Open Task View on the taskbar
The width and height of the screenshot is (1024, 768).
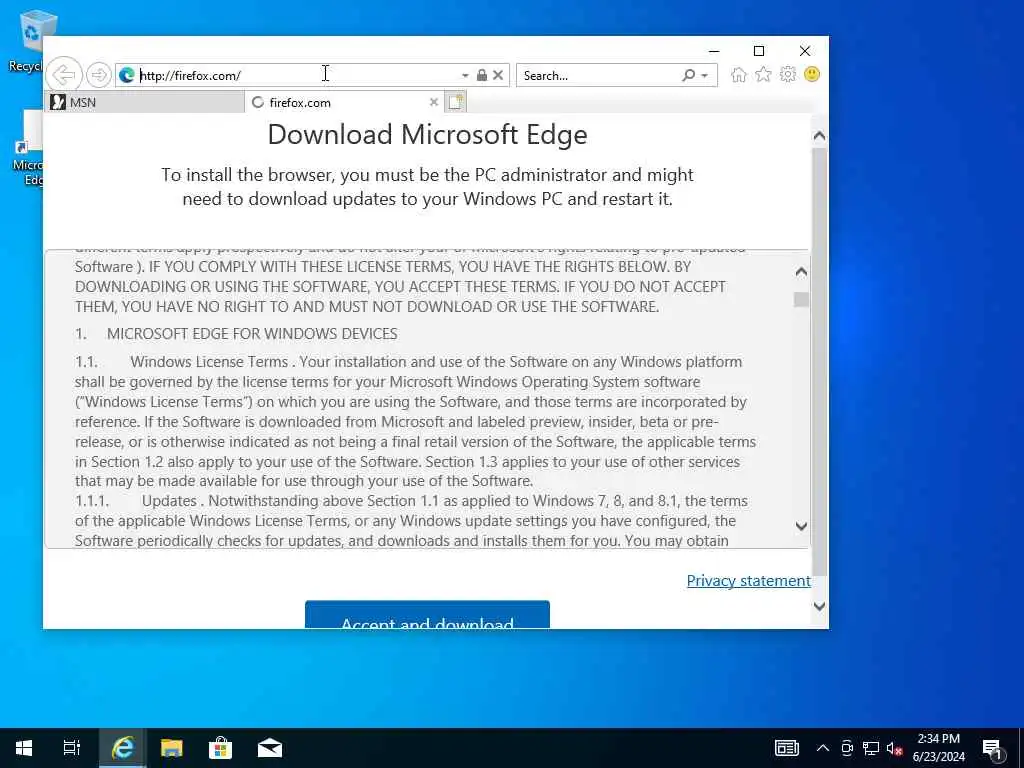click(x=72, y=748)
